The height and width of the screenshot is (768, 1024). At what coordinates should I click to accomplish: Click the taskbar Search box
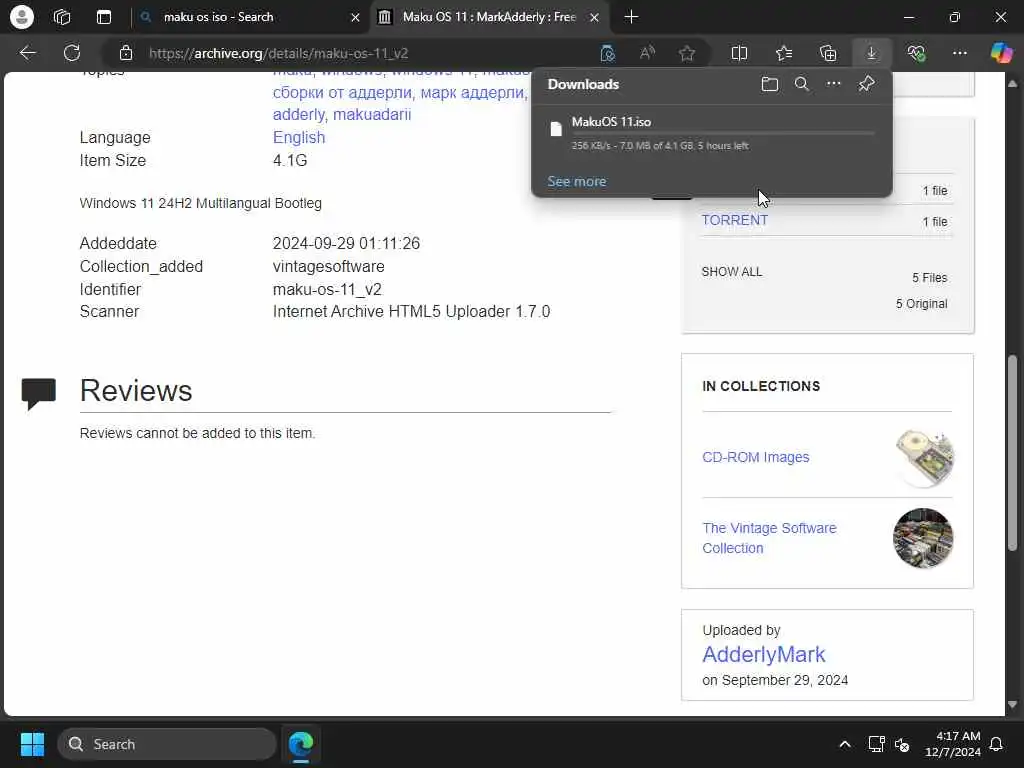(x=167, y=744)
